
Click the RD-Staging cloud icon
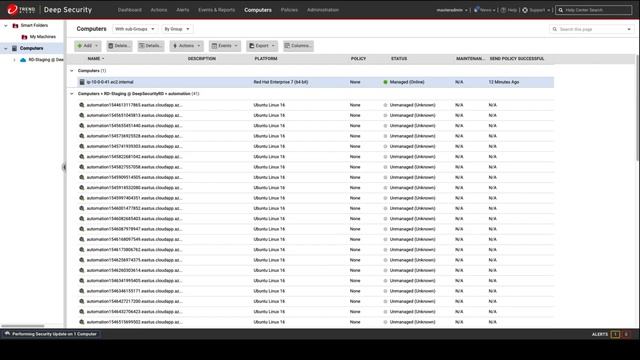point(23,60)
